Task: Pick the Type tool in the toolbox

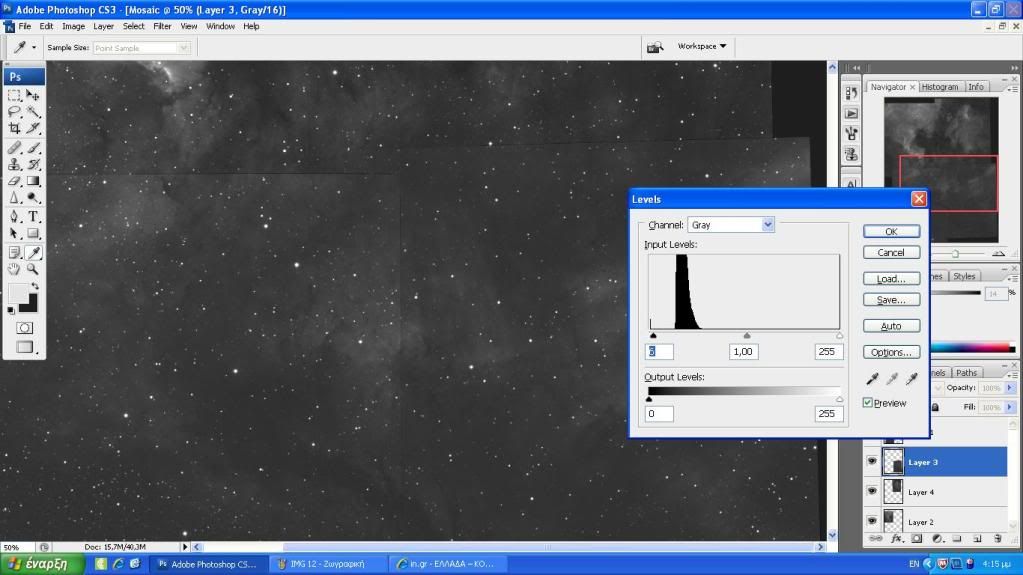Action: pyautogui.click(x=33, y=216)
